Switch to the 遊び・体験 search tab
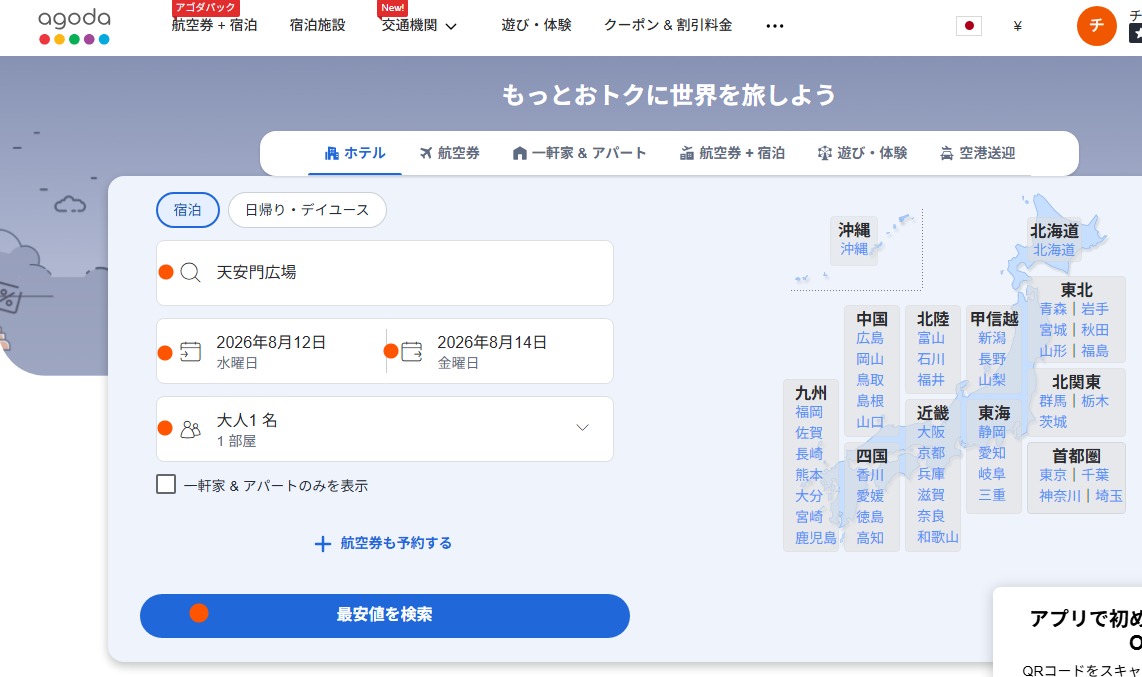This screenshot has width=1142, height=677. pos(862,153)
